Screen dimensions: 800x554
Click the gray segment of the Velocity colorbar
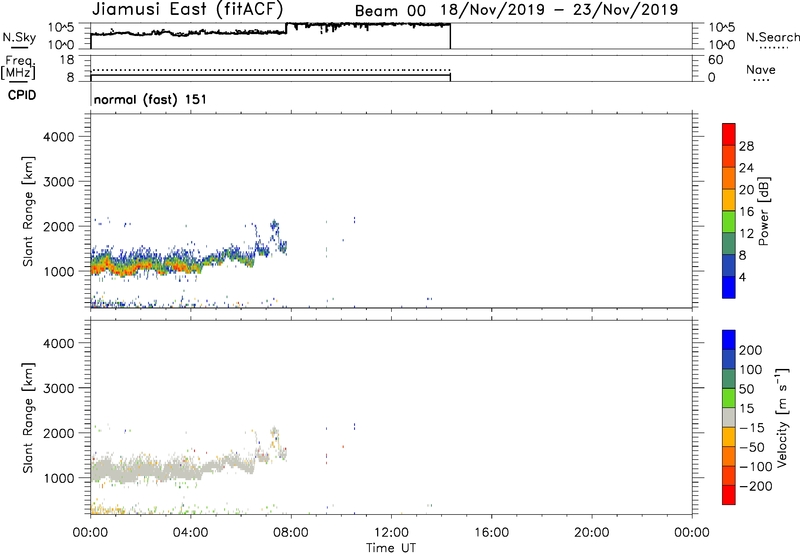point(729,417)
